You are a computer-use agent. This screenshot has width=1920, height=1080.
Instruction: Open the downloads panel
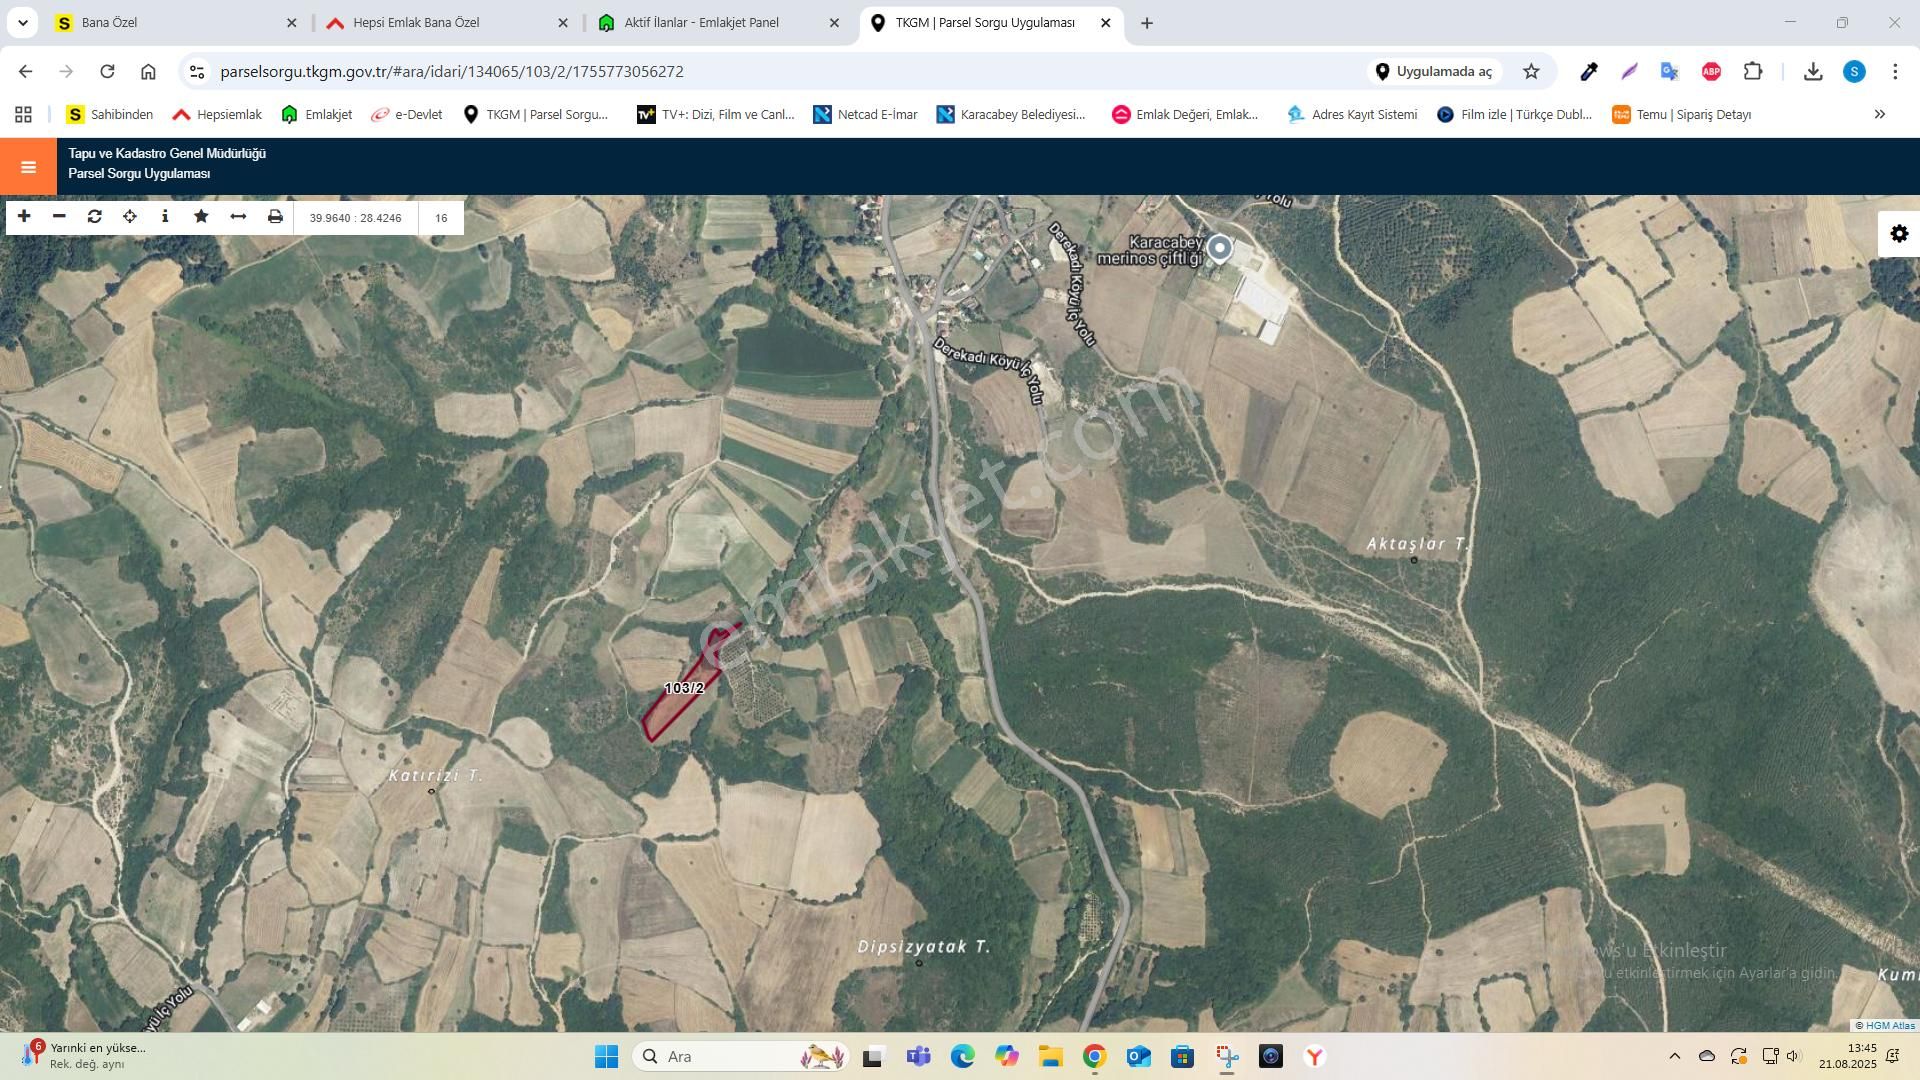tap(1812, 71)
